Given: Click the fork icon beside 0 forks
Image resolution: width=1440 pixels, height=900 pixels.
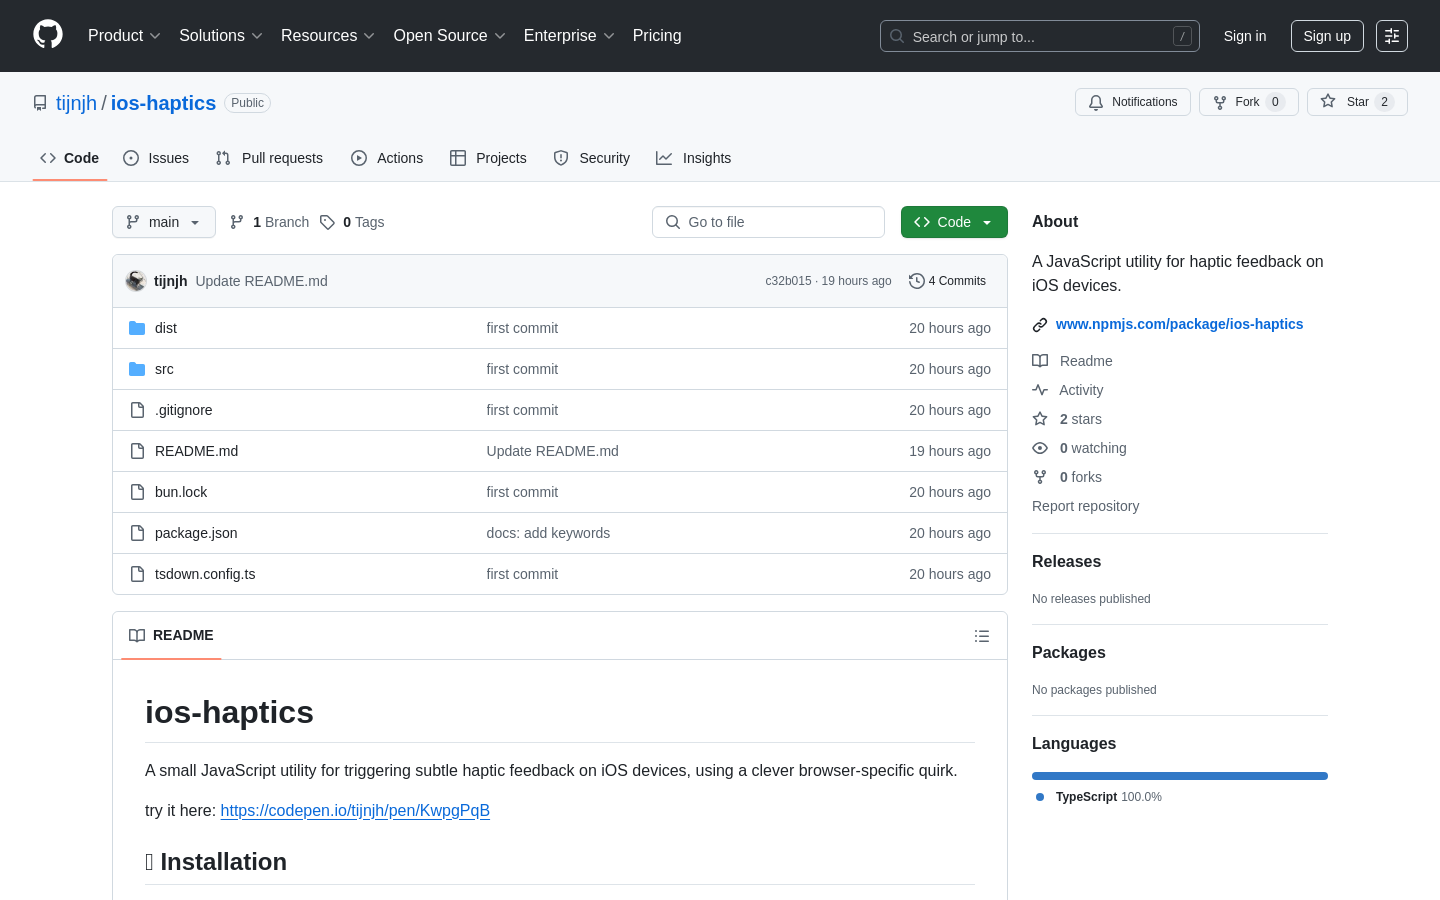Looking at the screenshot, I should [x=1040, y=477].
